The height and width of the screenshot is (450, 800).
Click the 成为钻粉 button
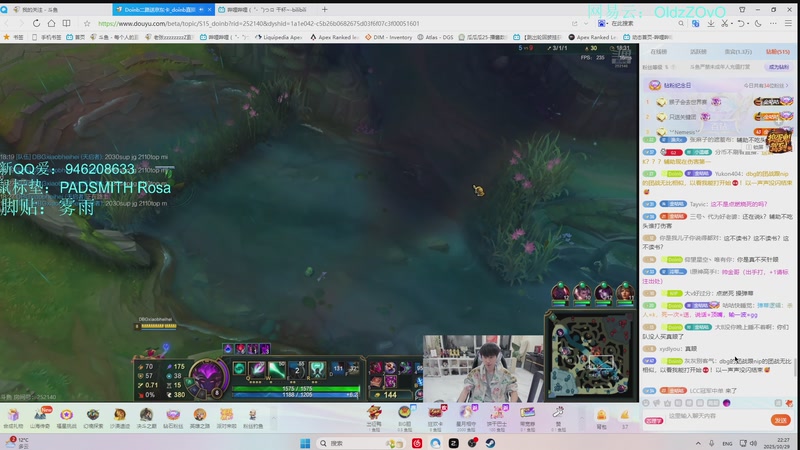tap(779, 67)
